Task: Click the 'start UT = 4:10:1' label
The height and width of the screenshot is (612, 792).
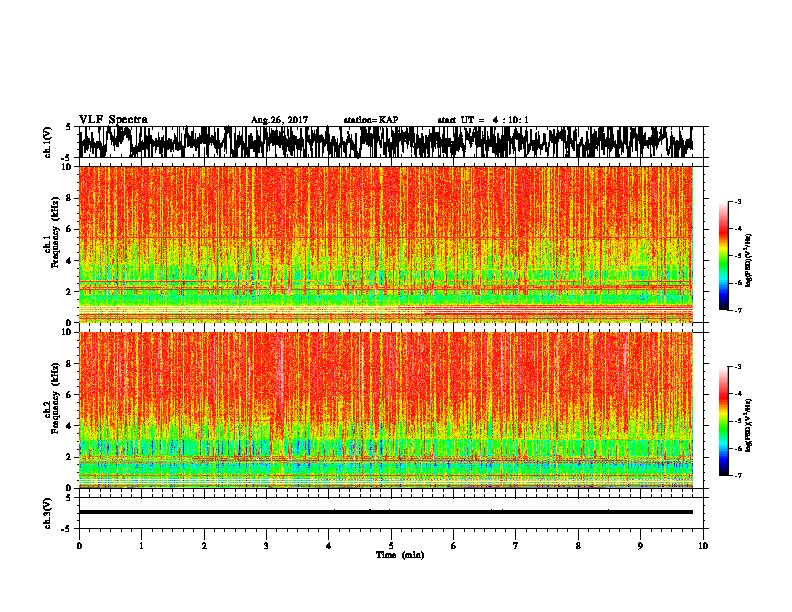Action: point(483,120)
